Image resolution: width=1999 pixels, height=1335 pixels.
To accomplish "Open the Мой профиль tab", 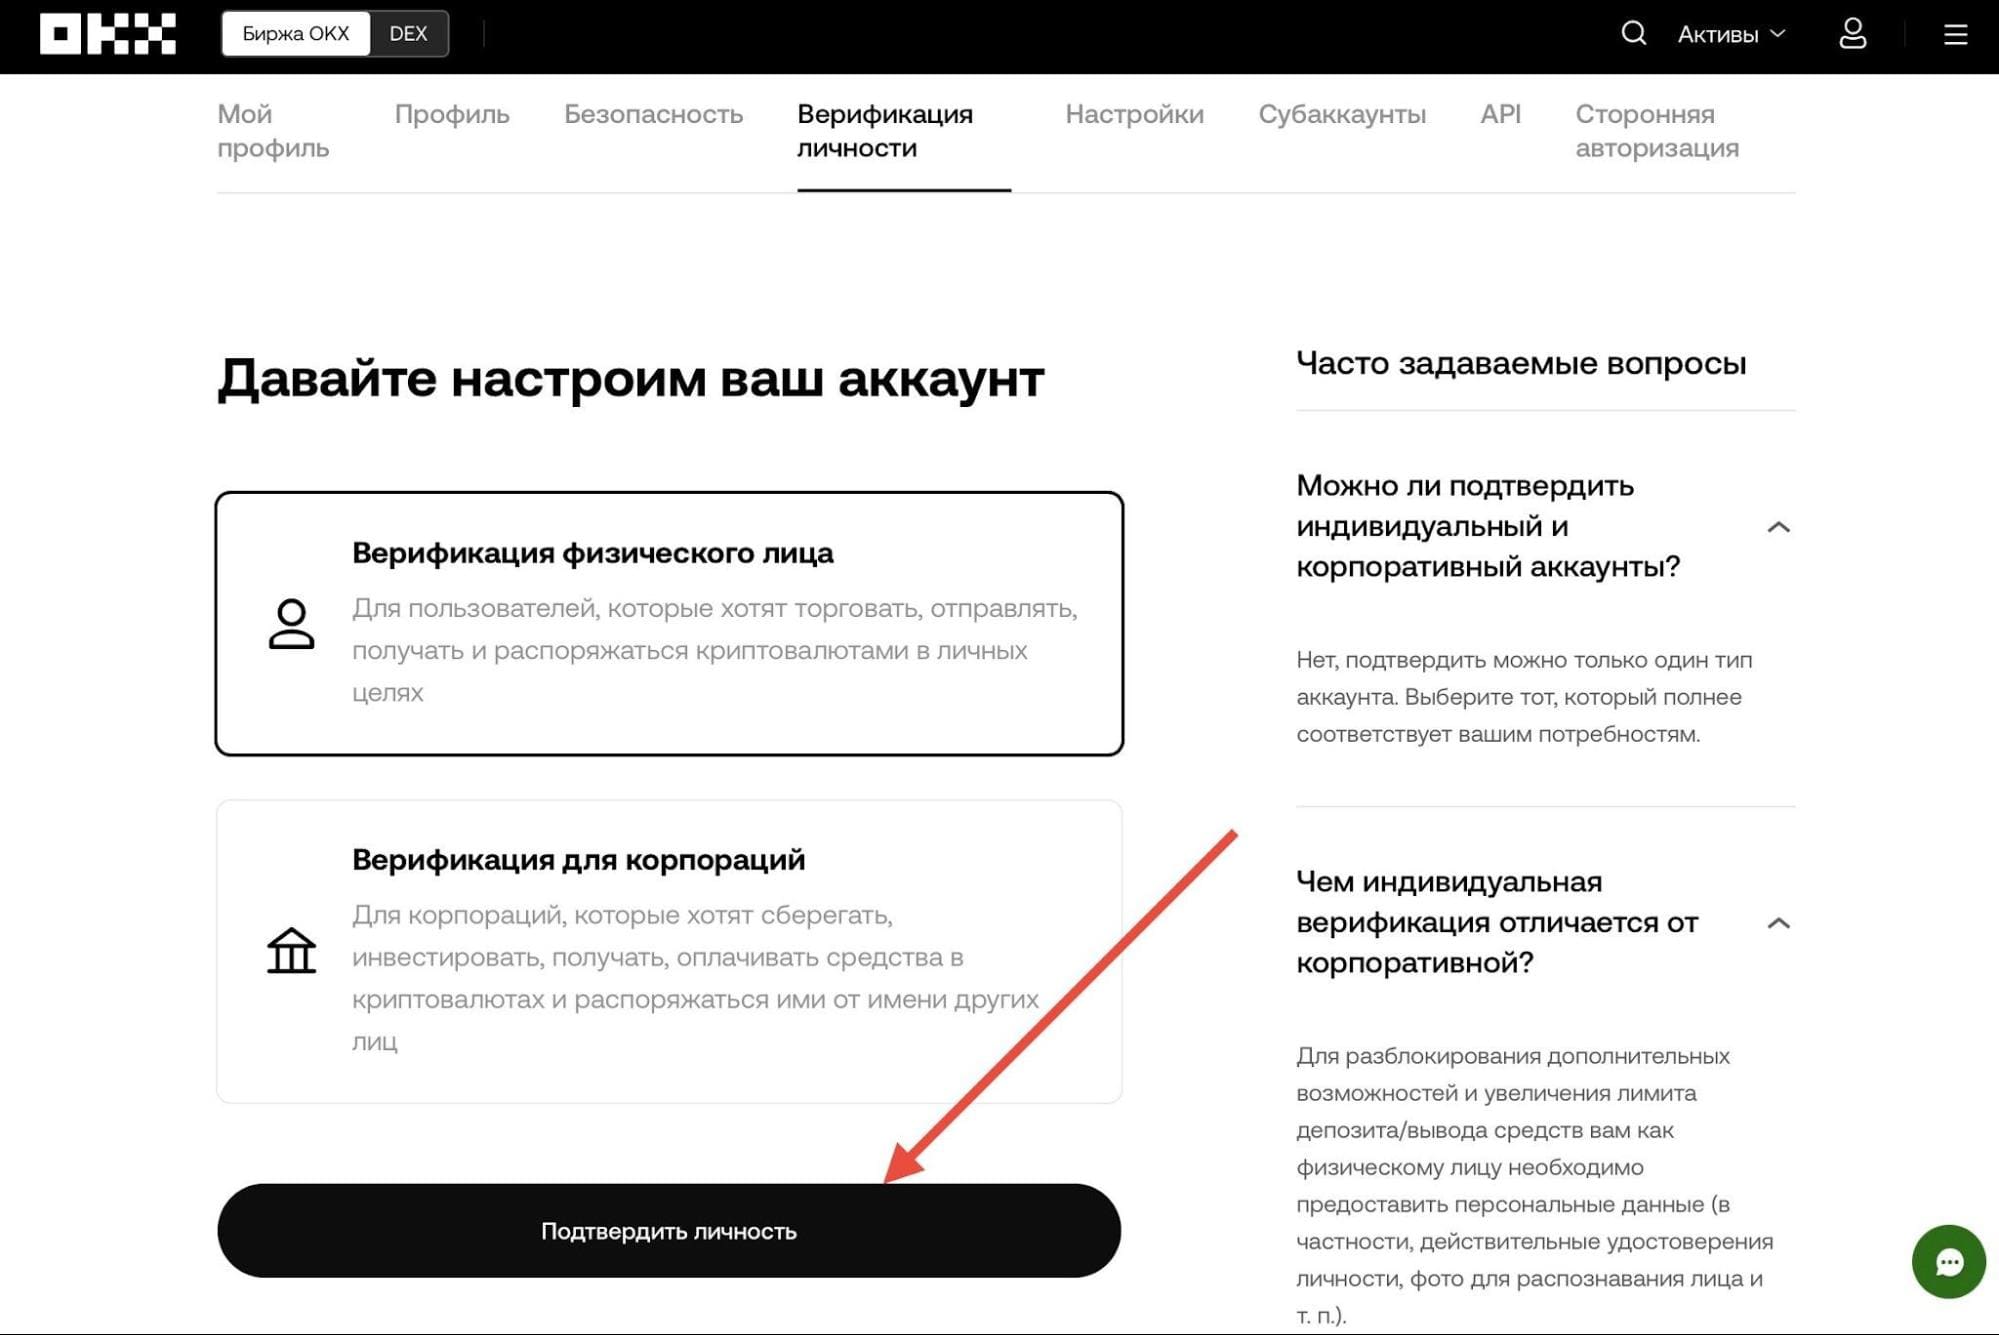I will (x=273, y=131).
